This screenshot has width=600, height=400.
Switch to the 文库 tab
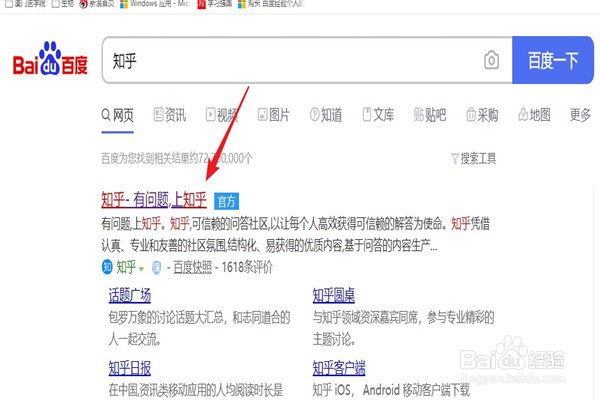(378, 114)
